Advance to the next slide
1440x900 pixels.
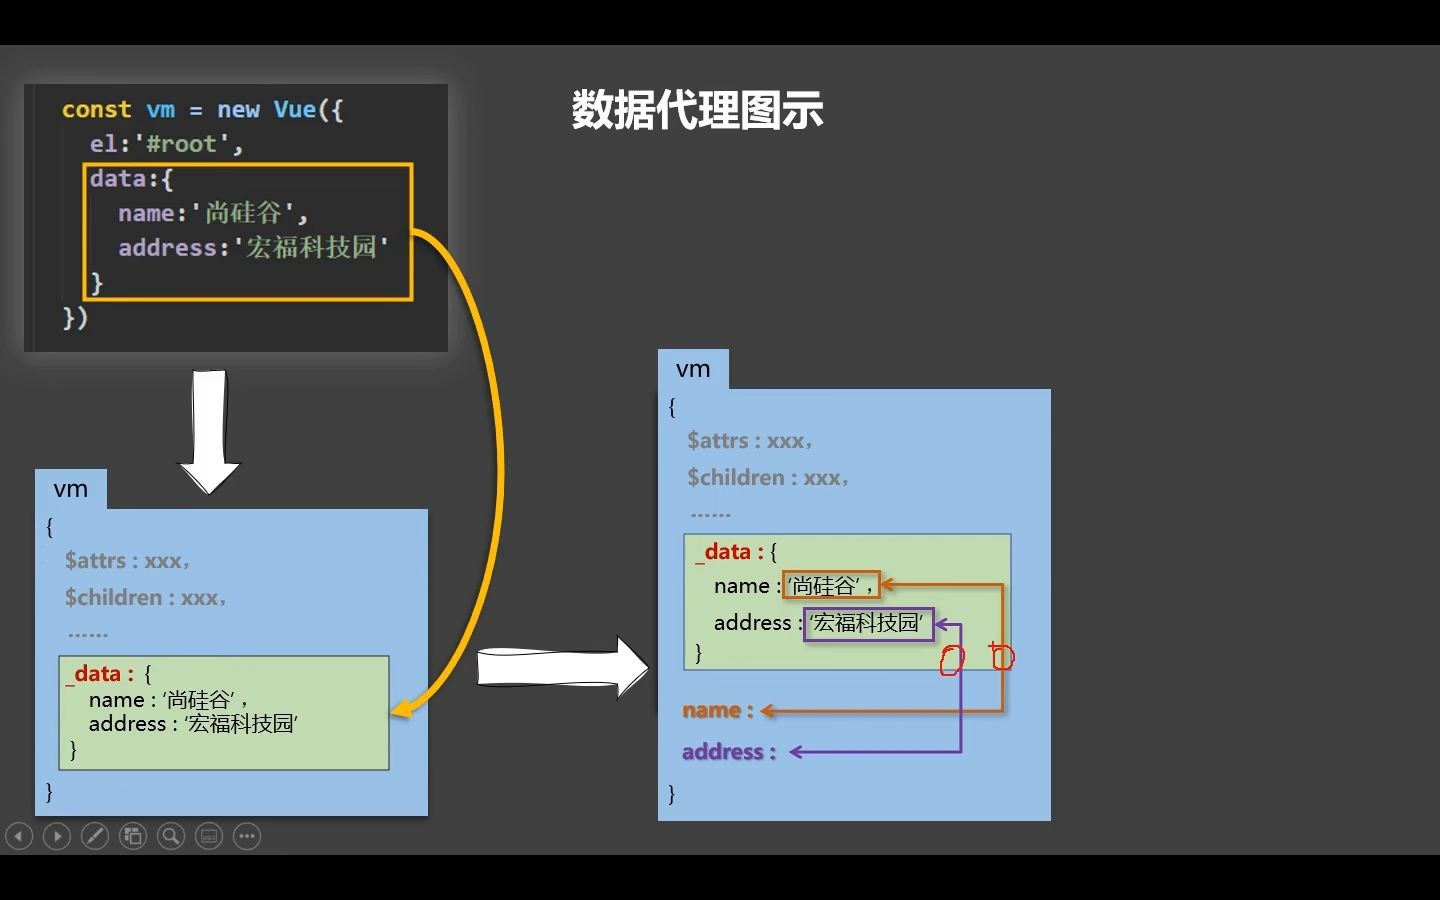click(57, 836)
